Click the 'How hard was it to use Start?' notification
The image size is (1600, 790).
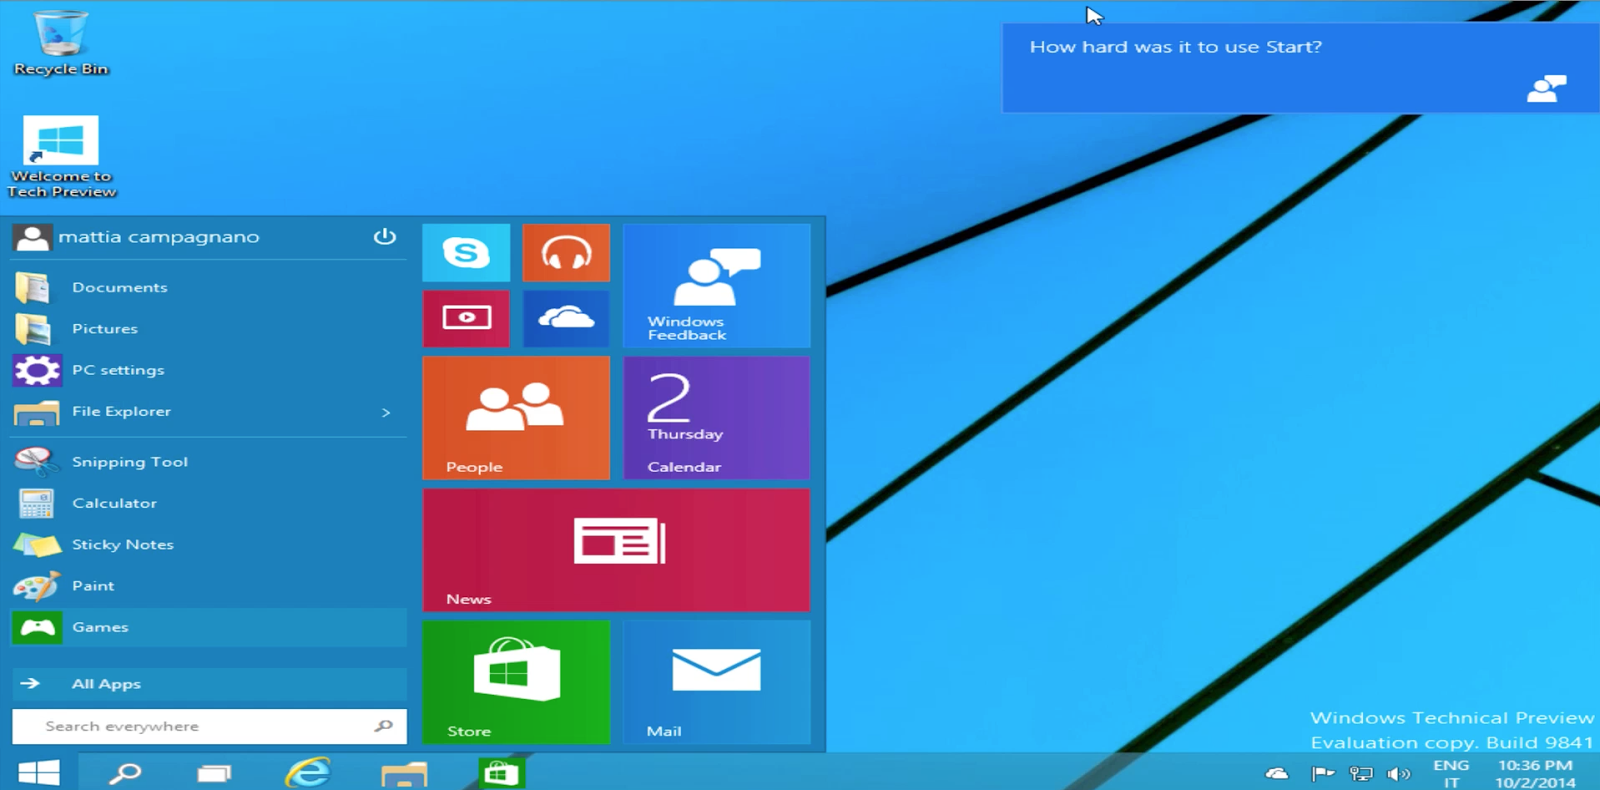1300,68
